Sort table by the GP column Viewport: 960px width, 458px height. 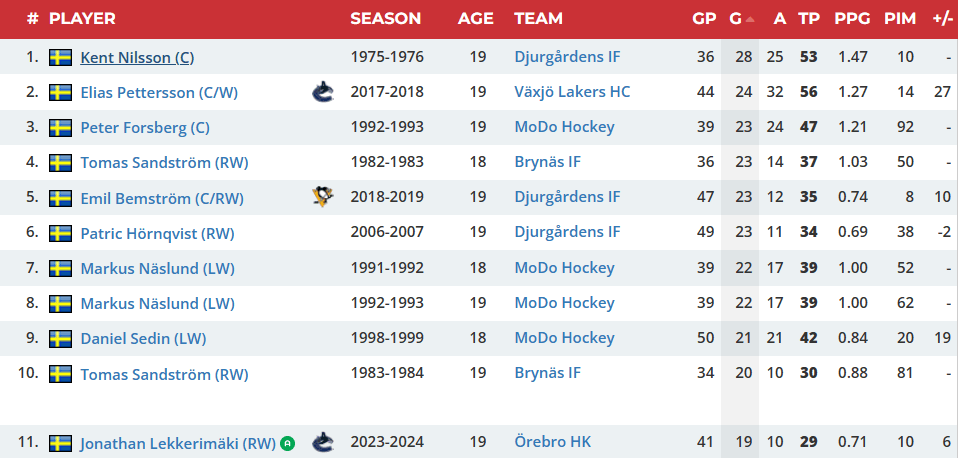(703, 18)
